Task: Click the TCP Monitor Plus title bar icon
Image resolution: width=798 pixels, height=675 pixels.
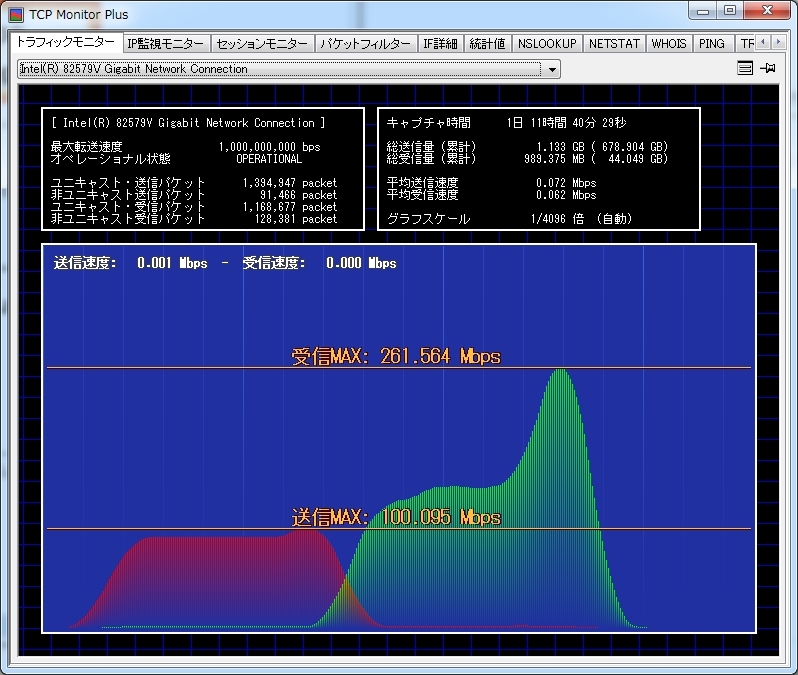Action: click(16, 14)
